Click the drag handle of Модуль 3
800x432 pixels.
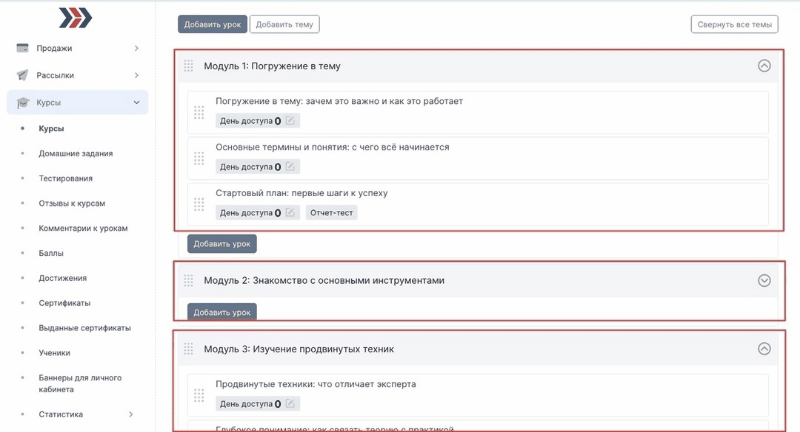pos(189,349)
